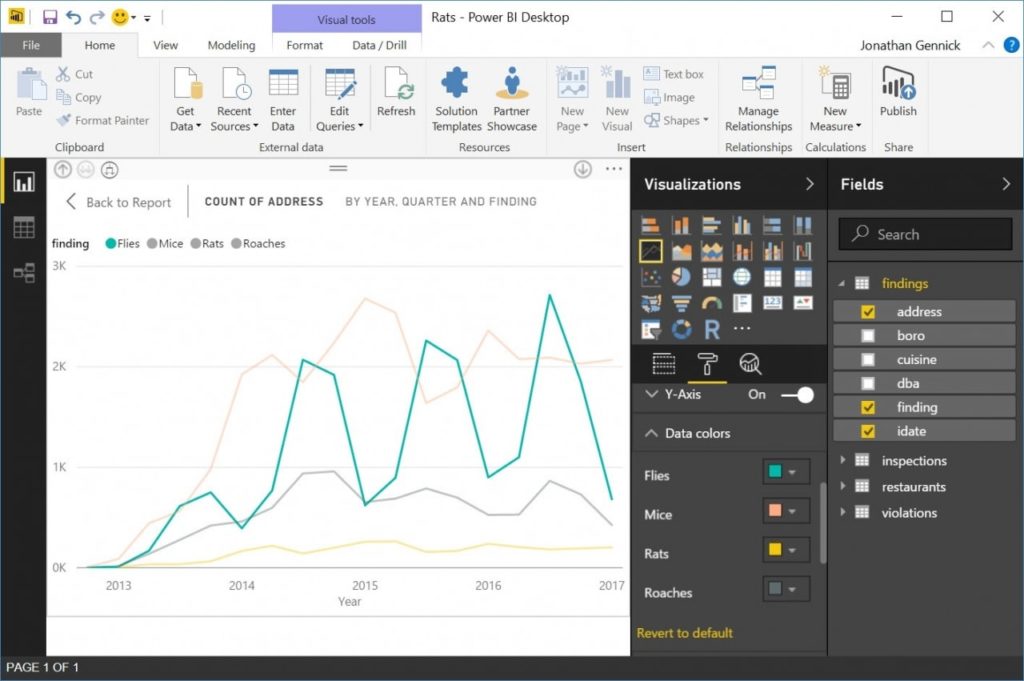
Task: Select the R script visual
Action: point(713,329)
